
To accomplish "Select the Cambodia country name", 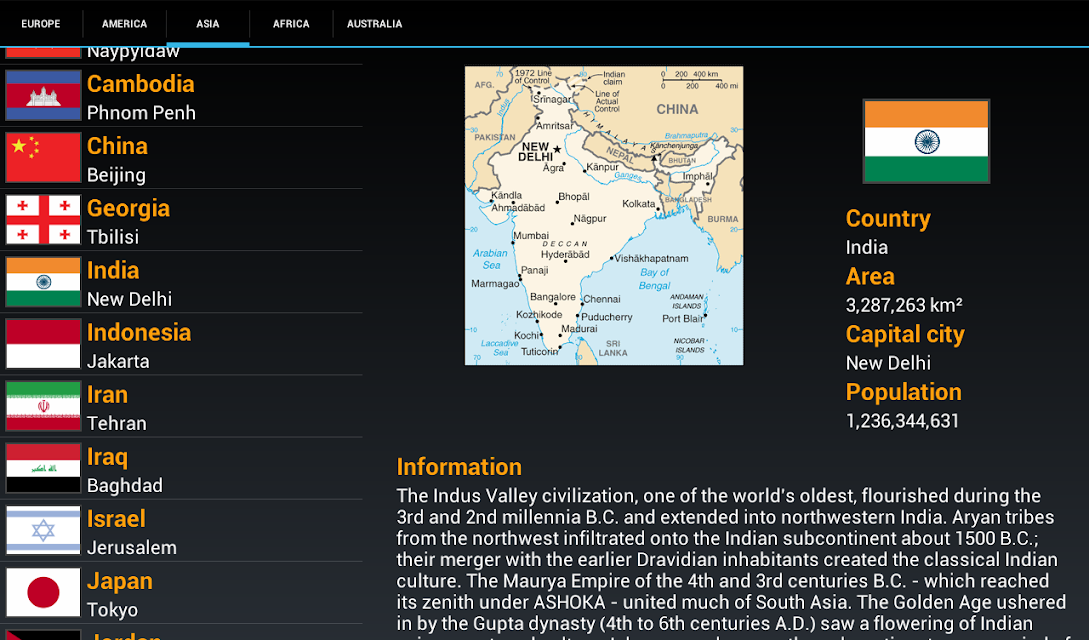I will [x=140, y=84].
